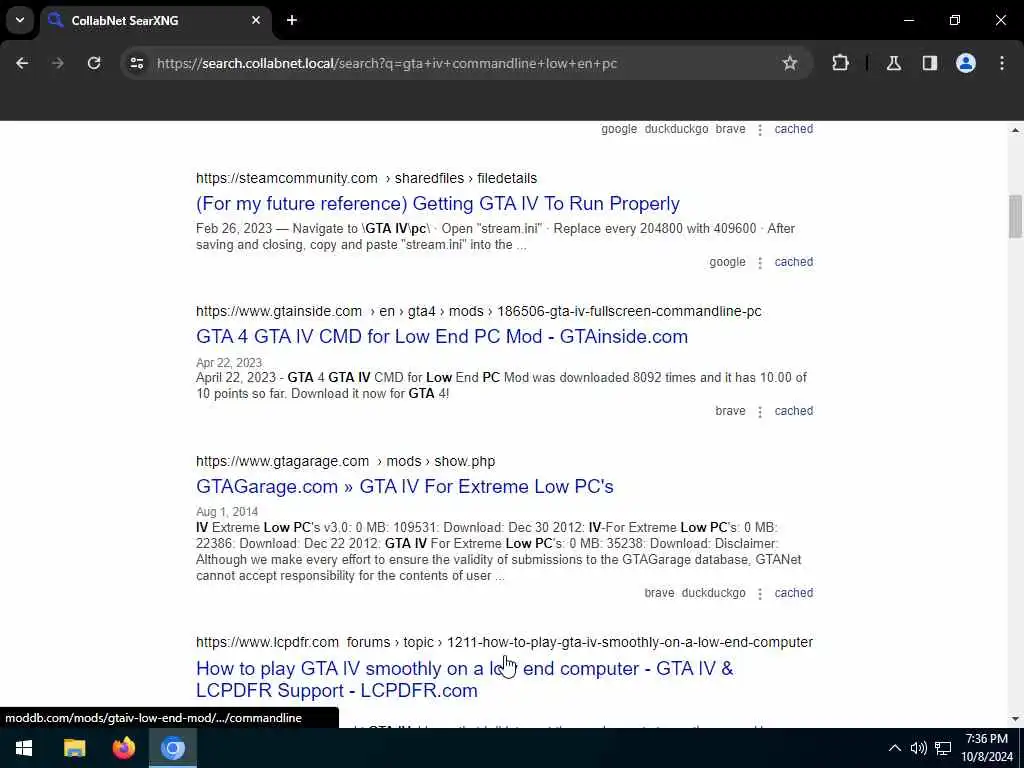The height and width of the screenshot is (768, 1024).
Task: Click the gtainside.com result URL
Action: pos(479,312)
